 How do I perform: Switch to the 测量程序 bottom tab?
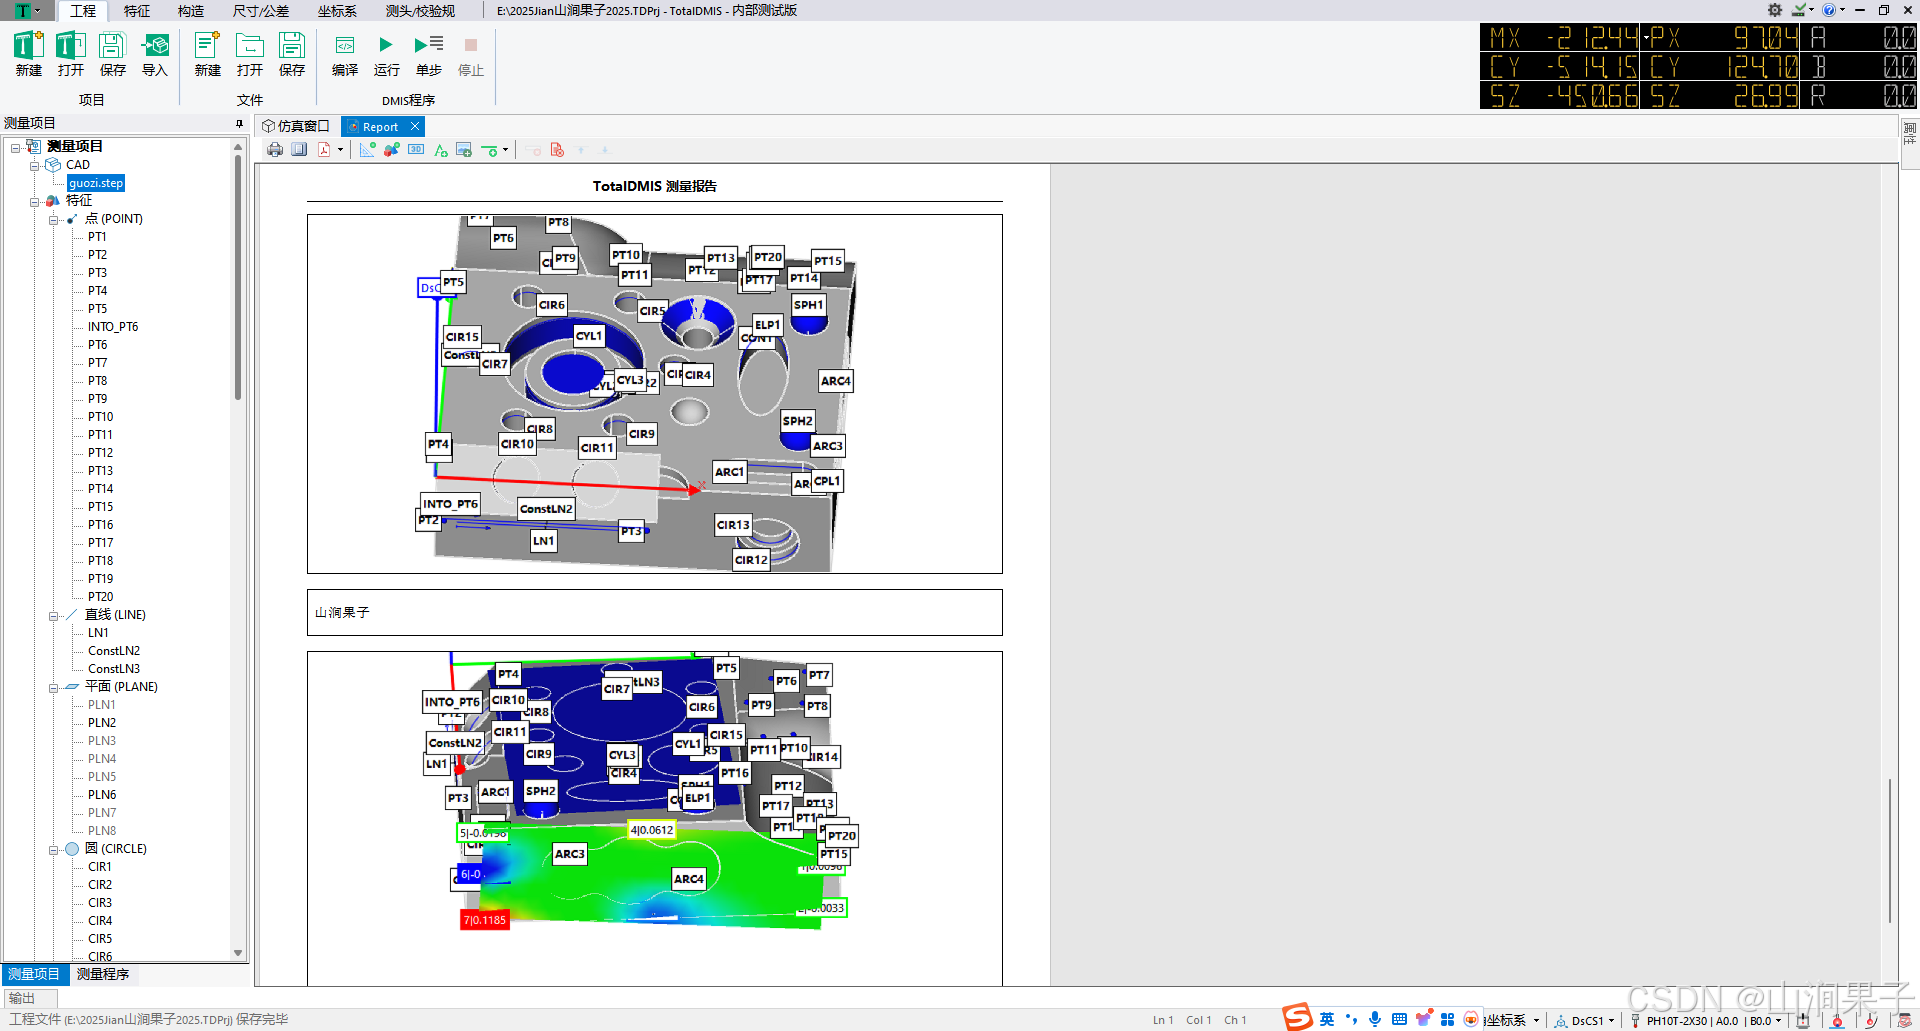(x=103, y=974)
